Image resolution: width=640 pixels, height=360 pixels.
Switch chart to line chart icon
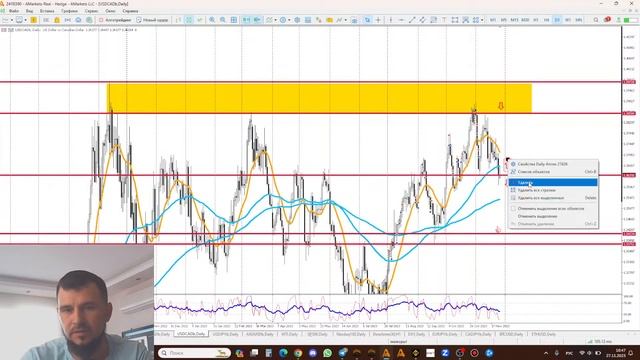pos(200,20)
